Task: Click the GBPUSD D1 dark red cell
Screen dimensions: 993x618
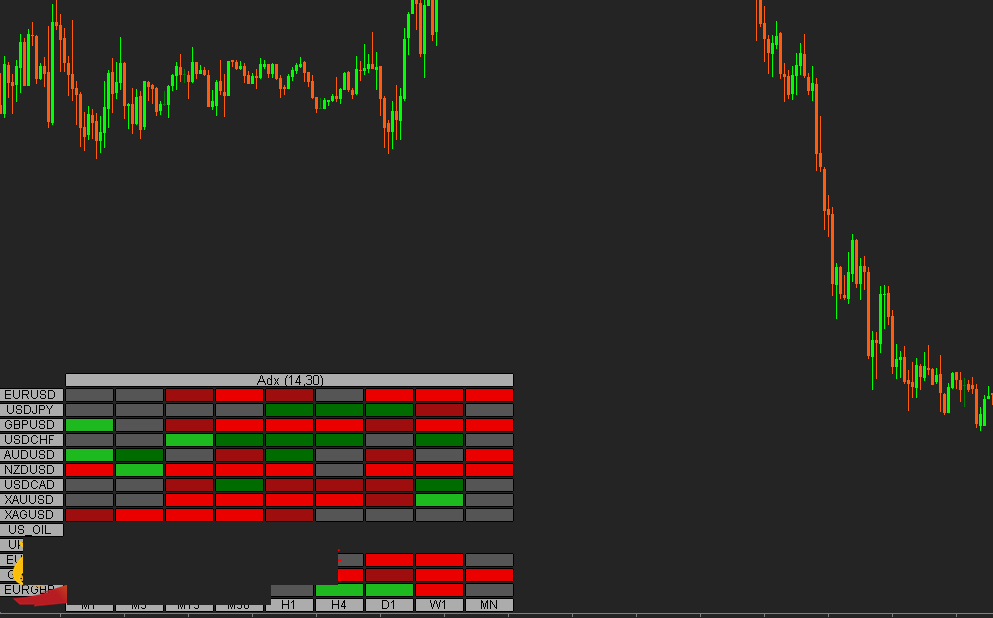Action: click(389, 425)
